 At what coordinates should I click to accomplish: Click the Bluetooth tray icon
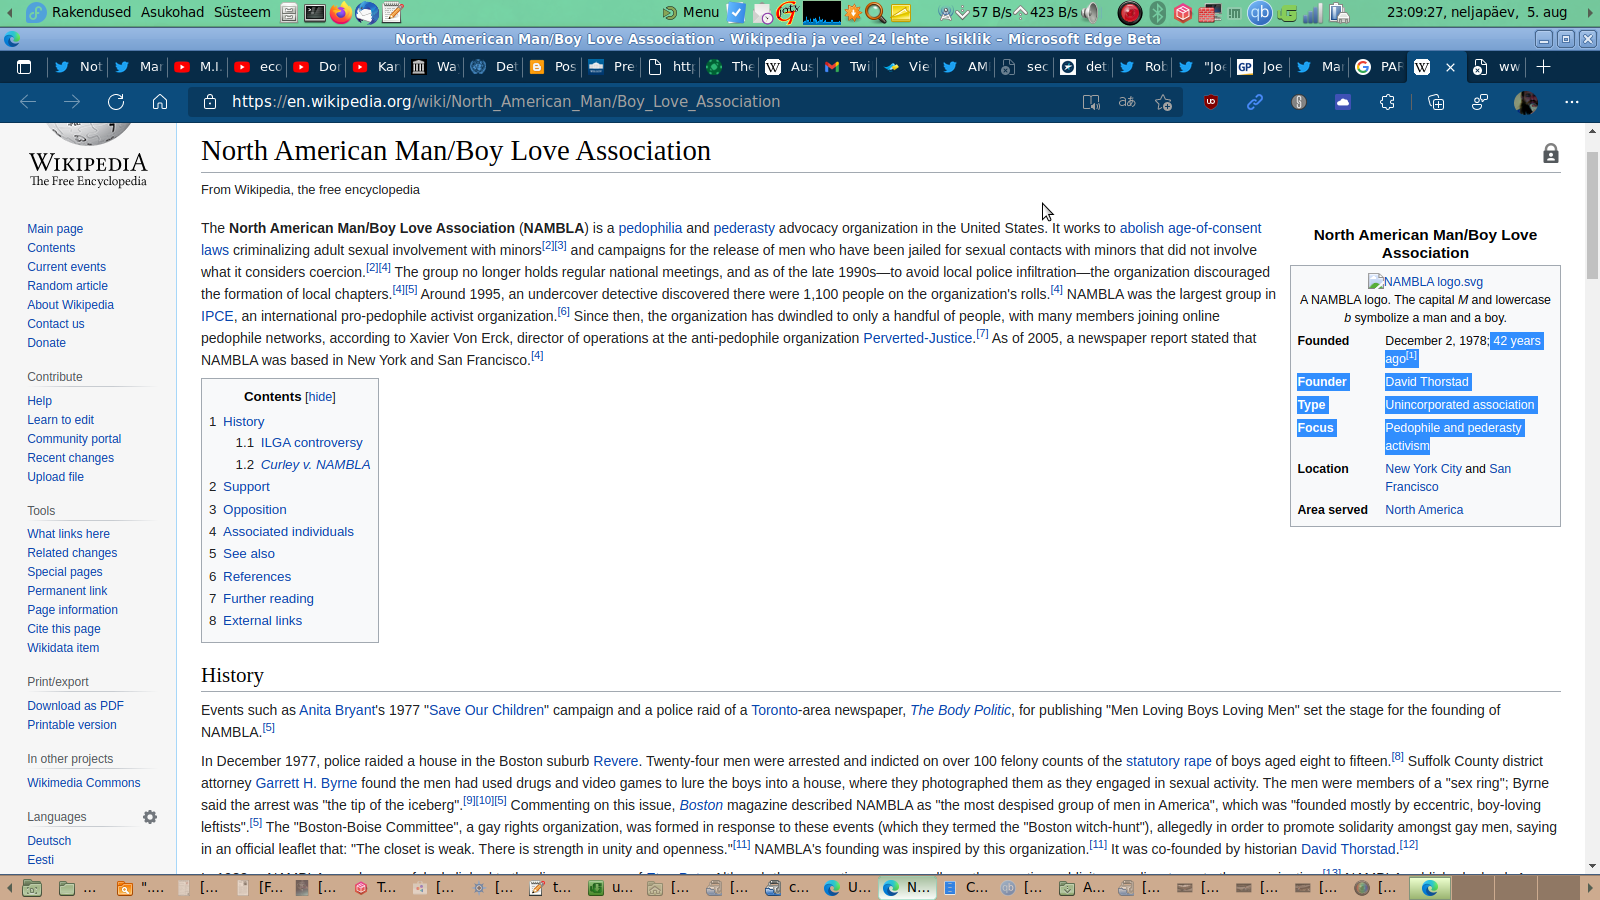(1157, 12)
